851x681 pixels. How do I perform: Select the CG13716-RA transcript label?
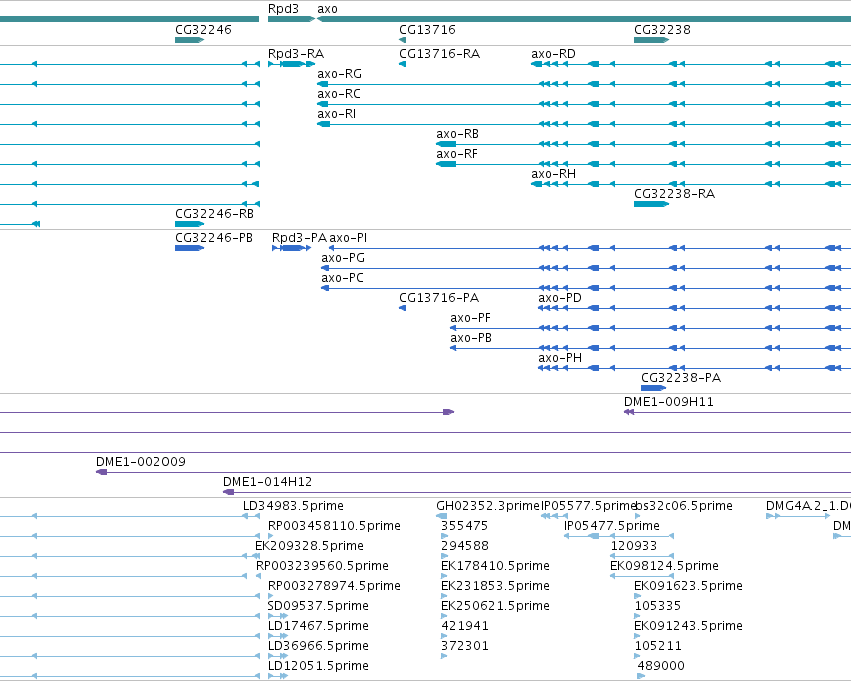[x=439, y=54]
